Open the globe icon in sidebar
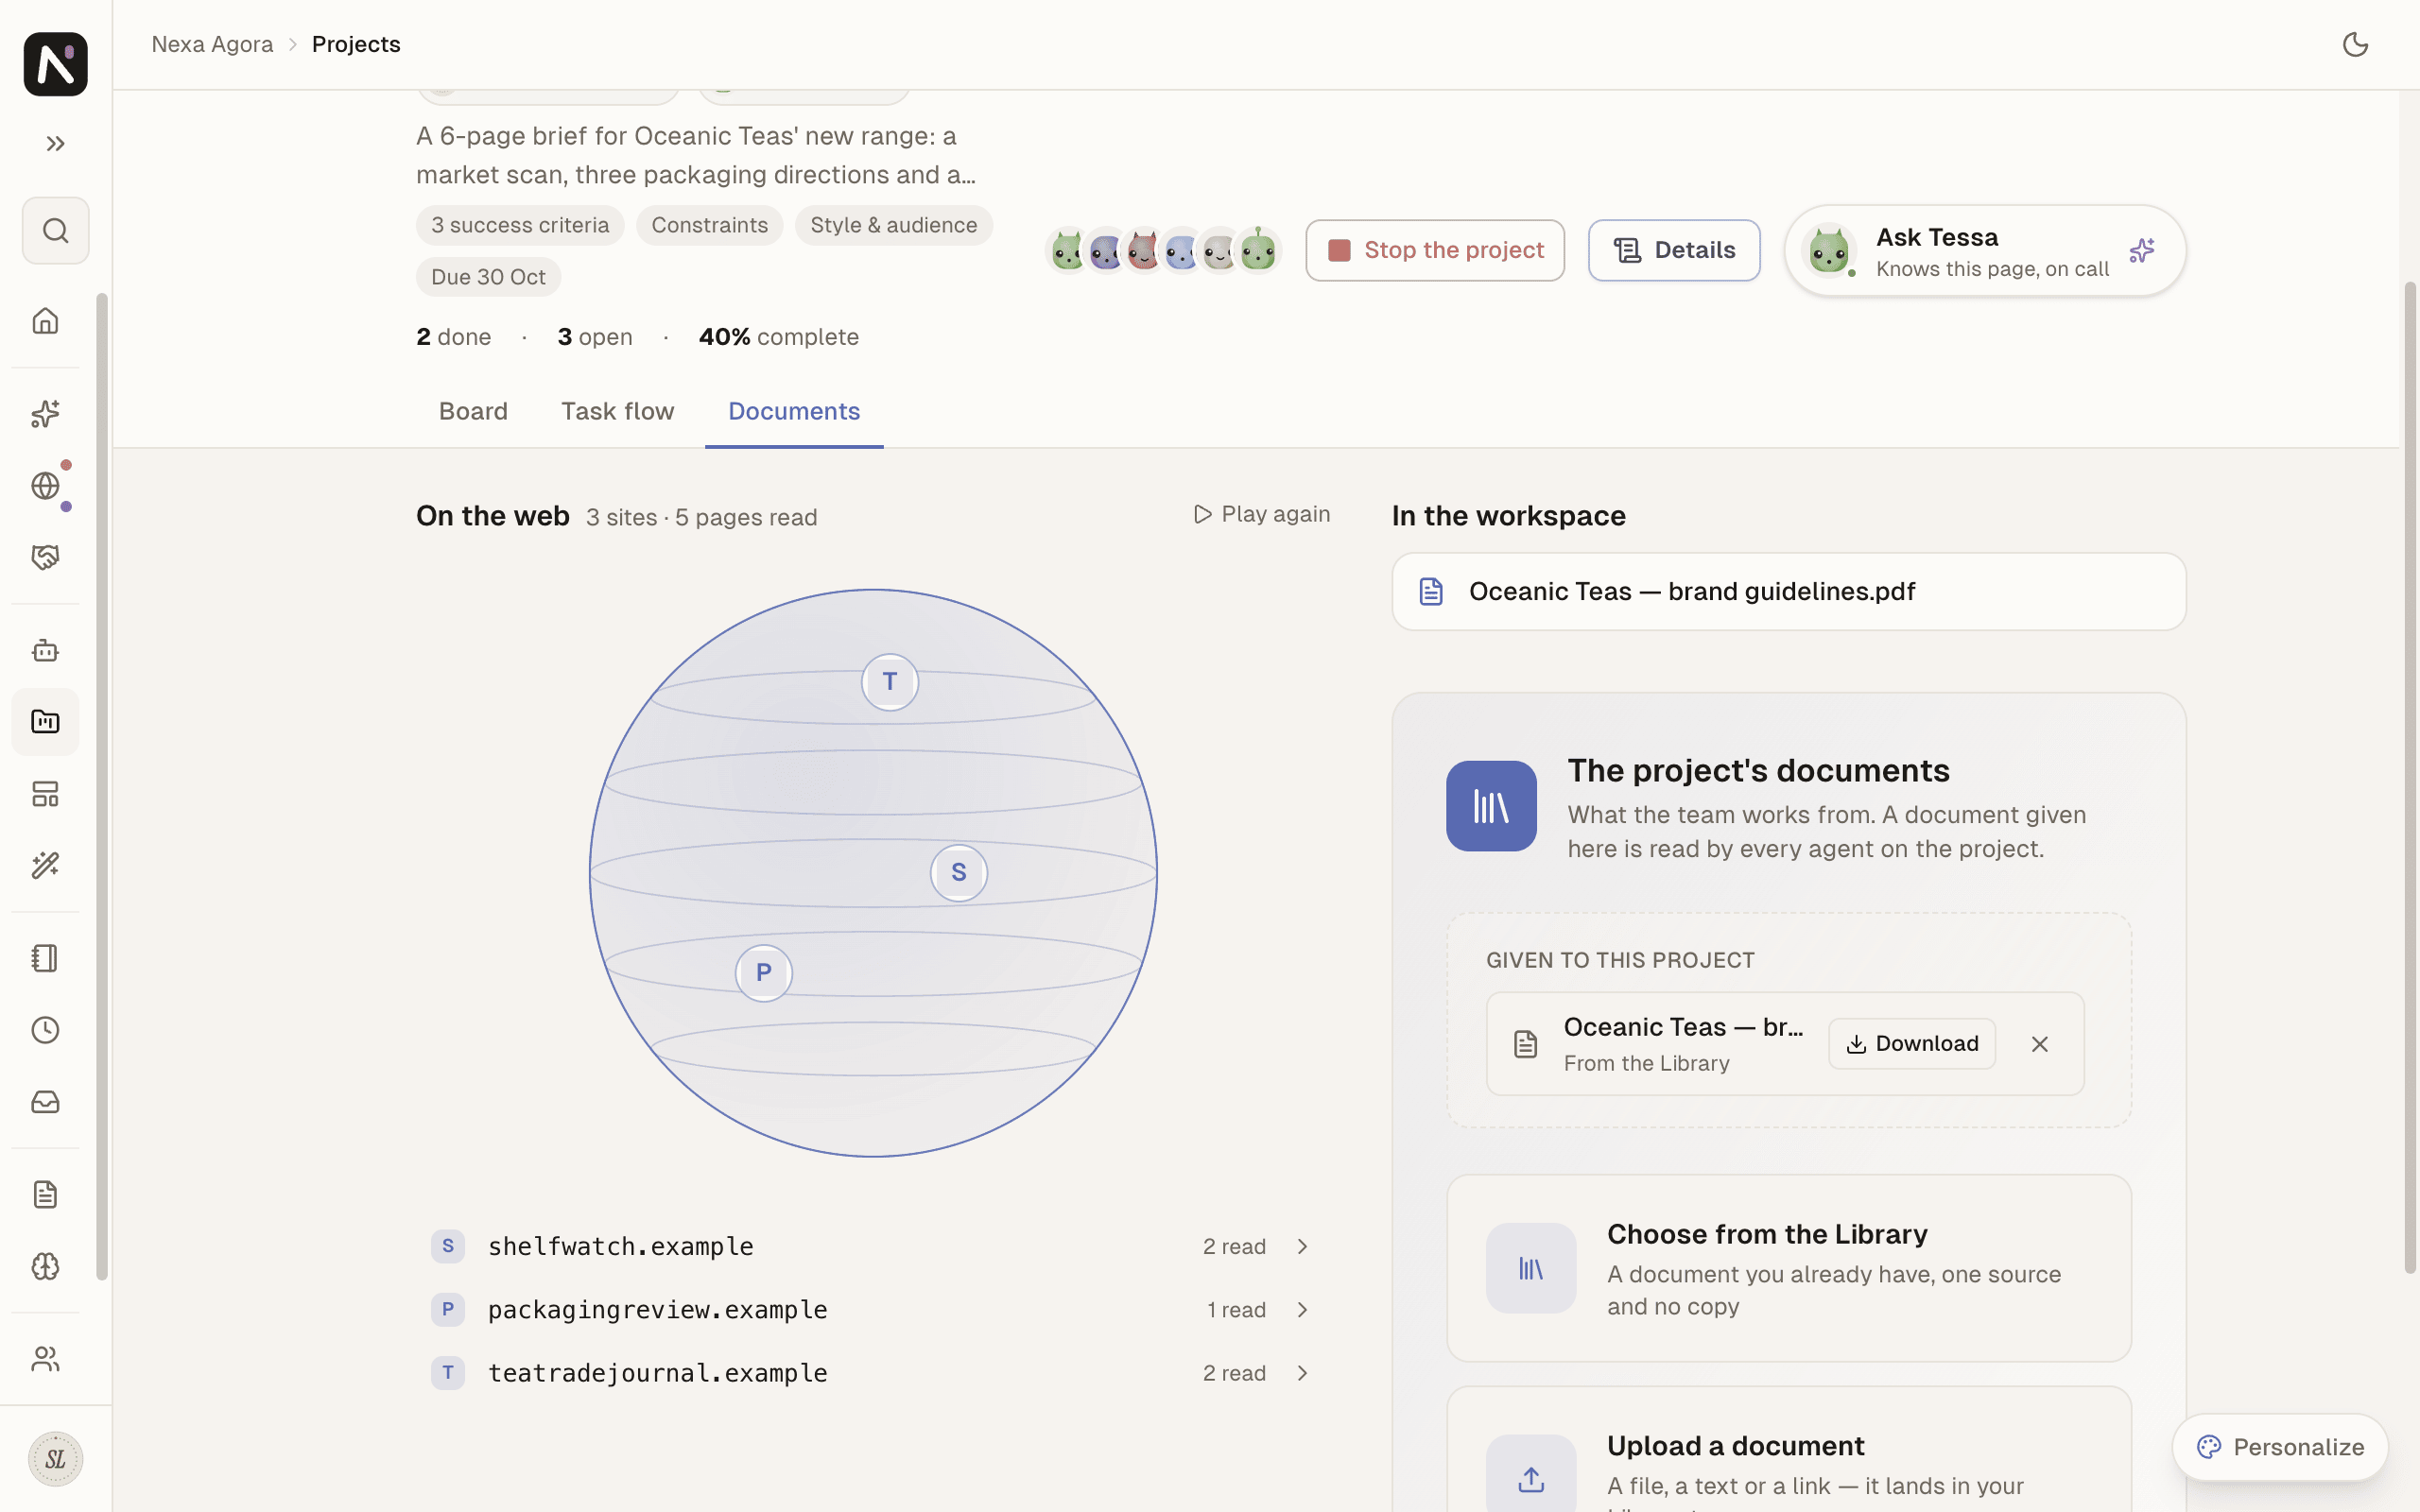This screenshot has width=2420, height=1512. (x=45, y=486)
